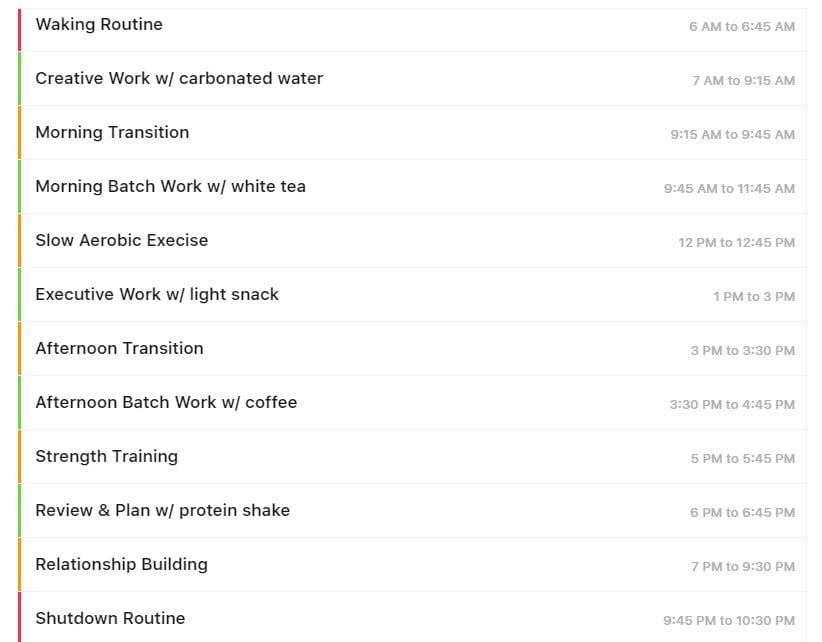Select the Relationship Building entry
This screenshot has width=822, height=642.
(x=413, y=564)
